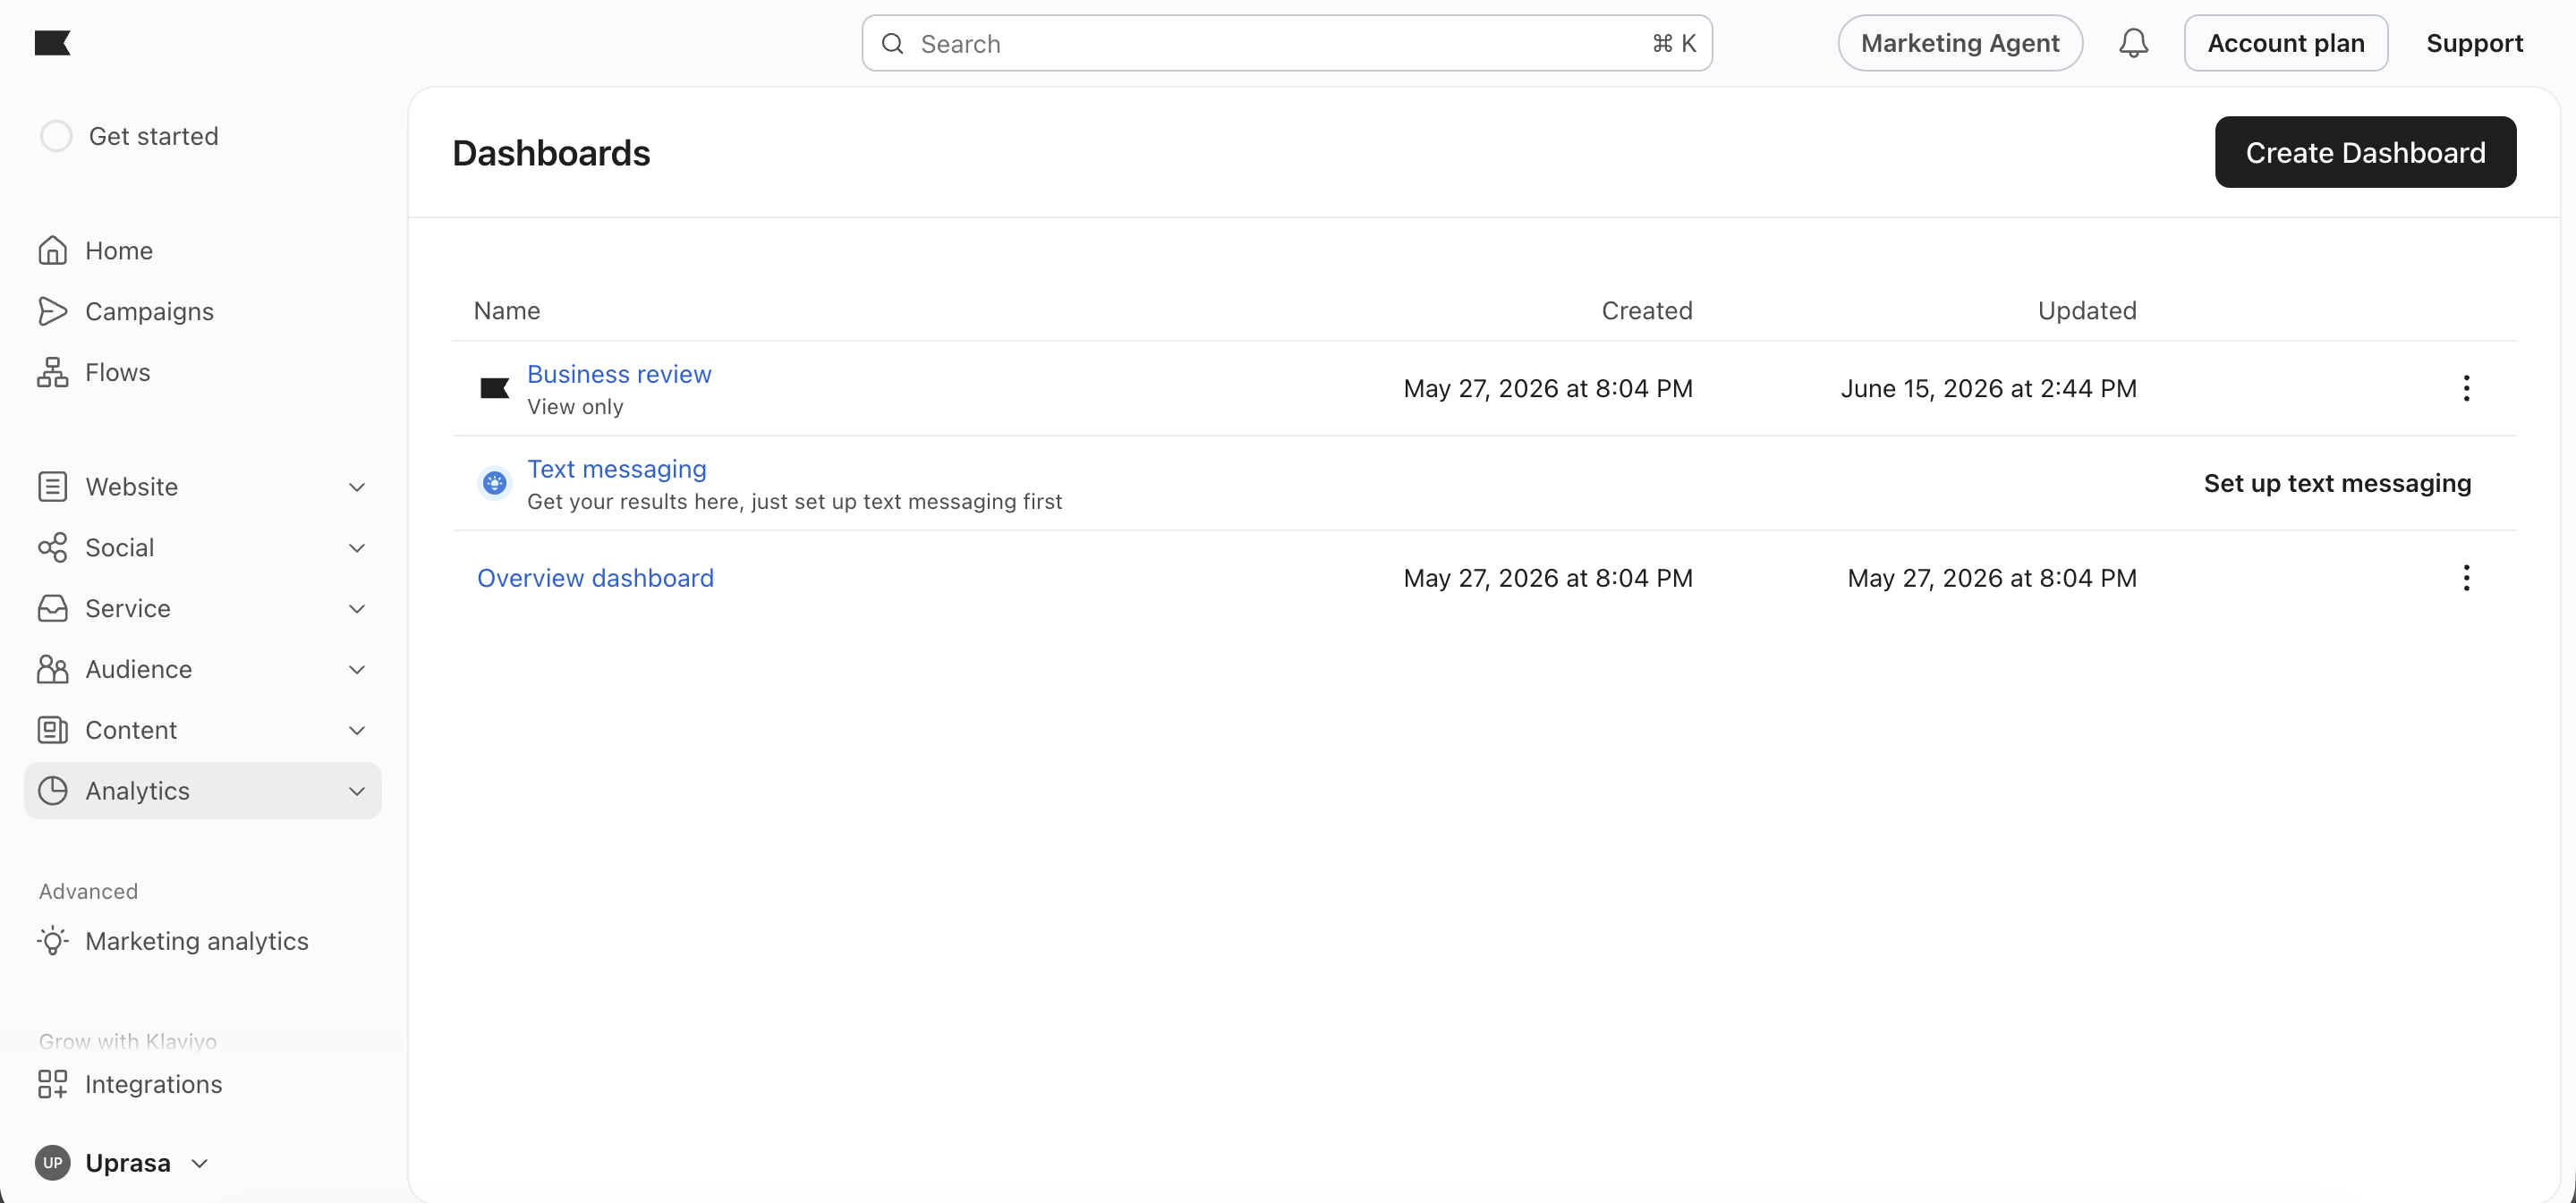Image resolution: width=2576 pixels, height=1203 pixels.
Task: Click the Analytics pie chart icon
Action: [x=52, y=791]
